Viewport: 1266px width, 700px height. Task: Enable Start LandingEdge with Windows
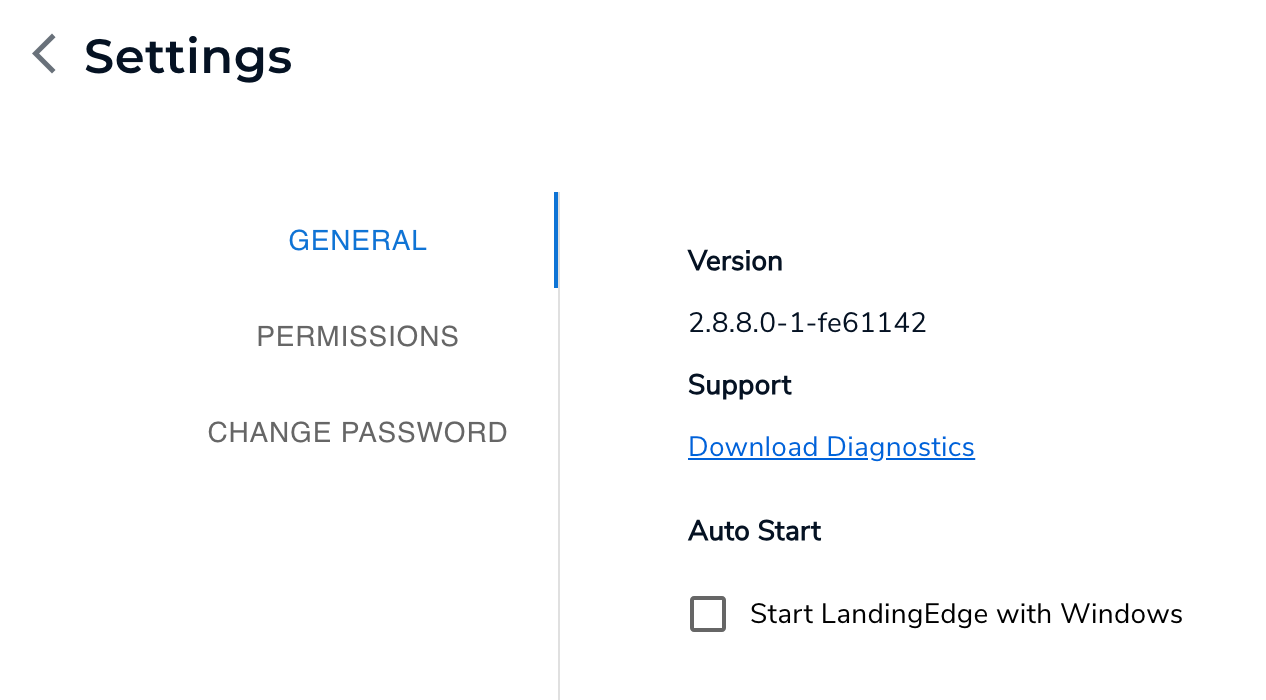point(707,613)
